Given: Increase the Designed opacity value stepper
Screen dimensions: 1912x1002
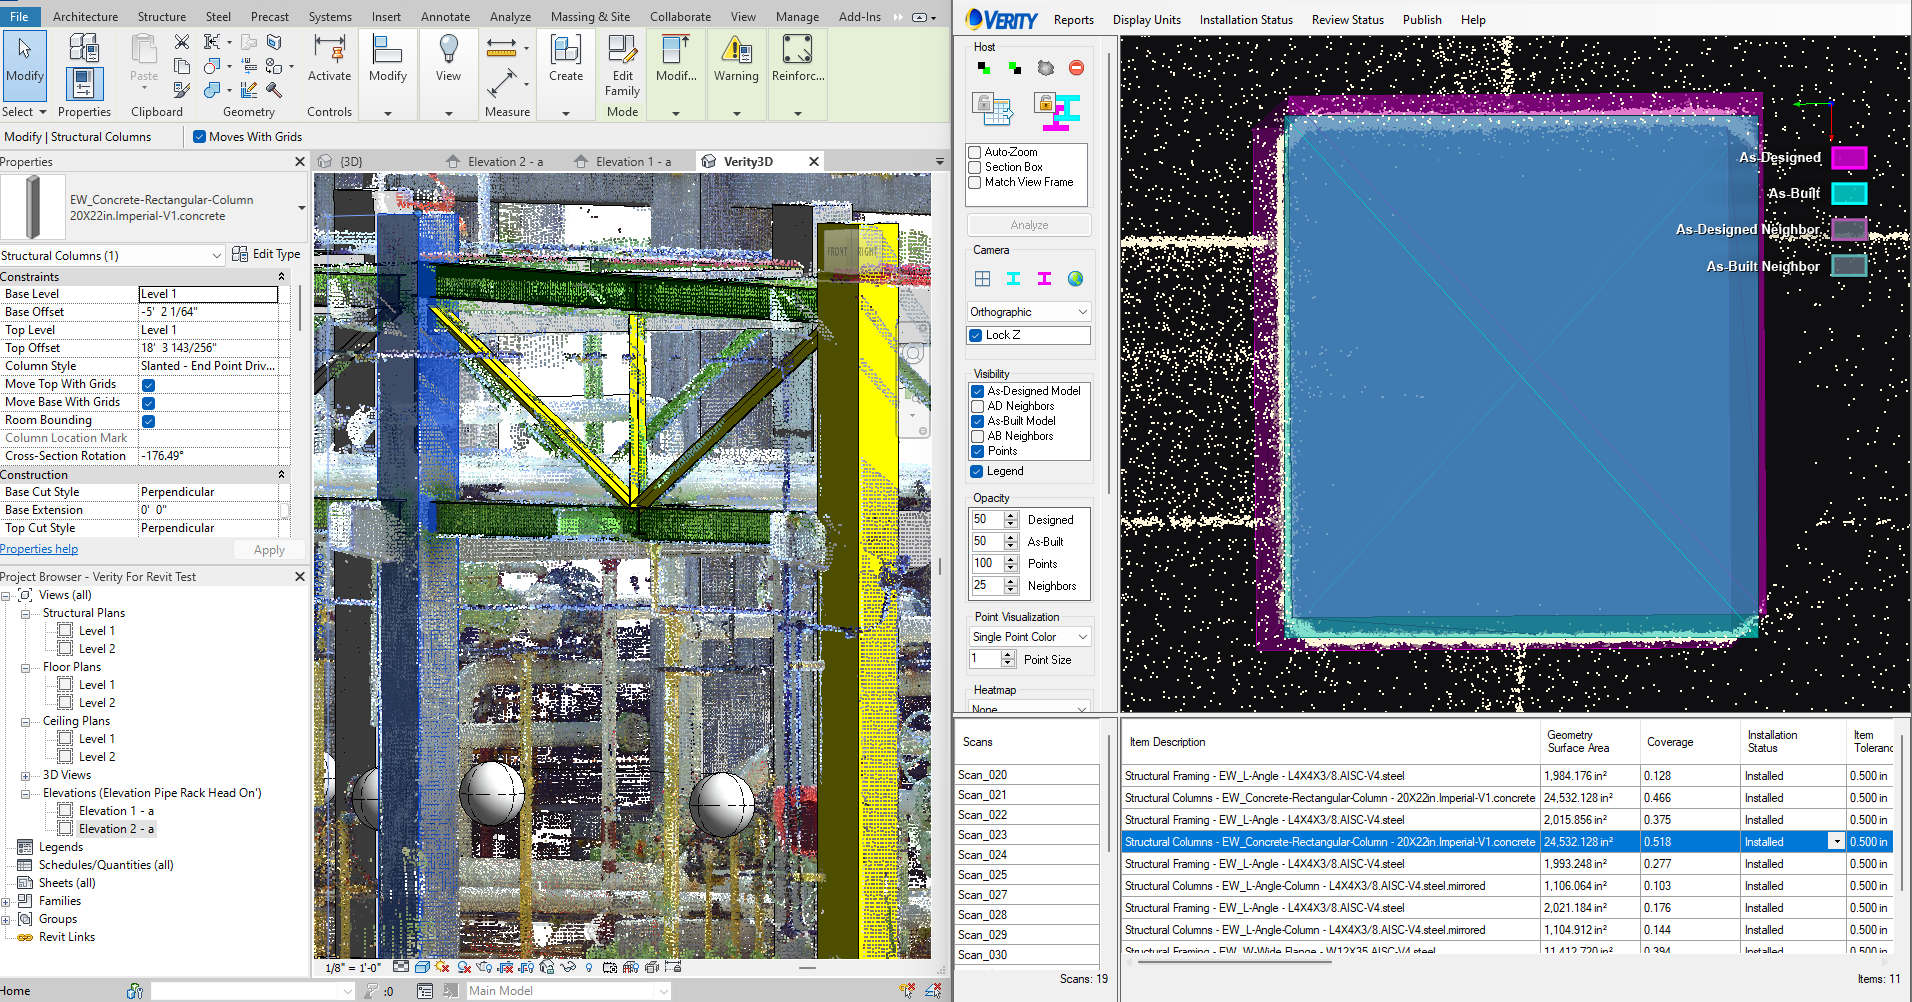Looking at the screenshot, I should 1008,514.
